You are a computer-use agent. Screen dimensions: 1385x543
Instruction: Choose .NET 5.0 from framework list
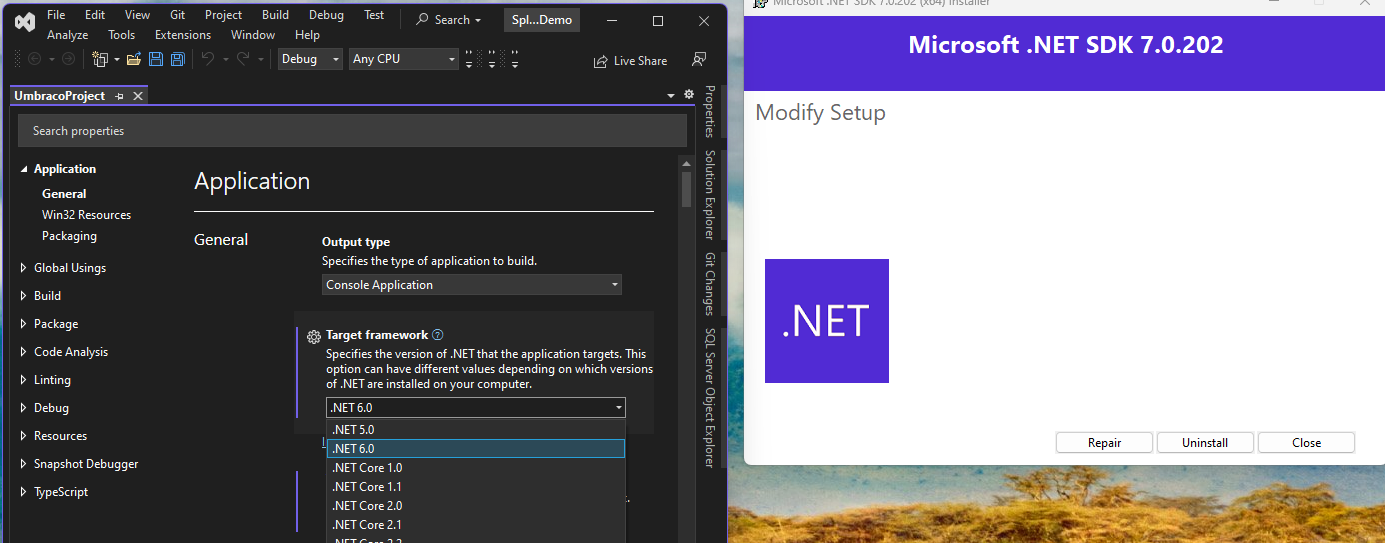tap(476, 430)
